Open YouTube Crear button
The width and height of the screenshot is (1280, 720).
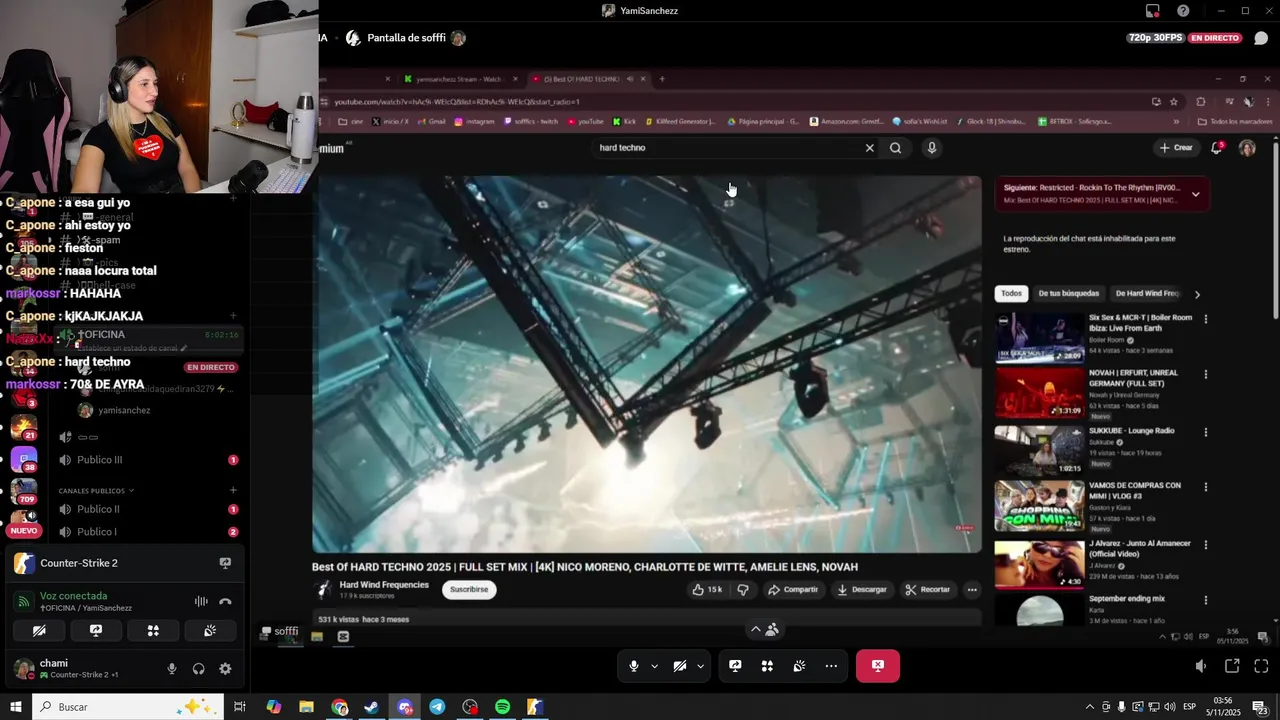(x=1176, y=148)
